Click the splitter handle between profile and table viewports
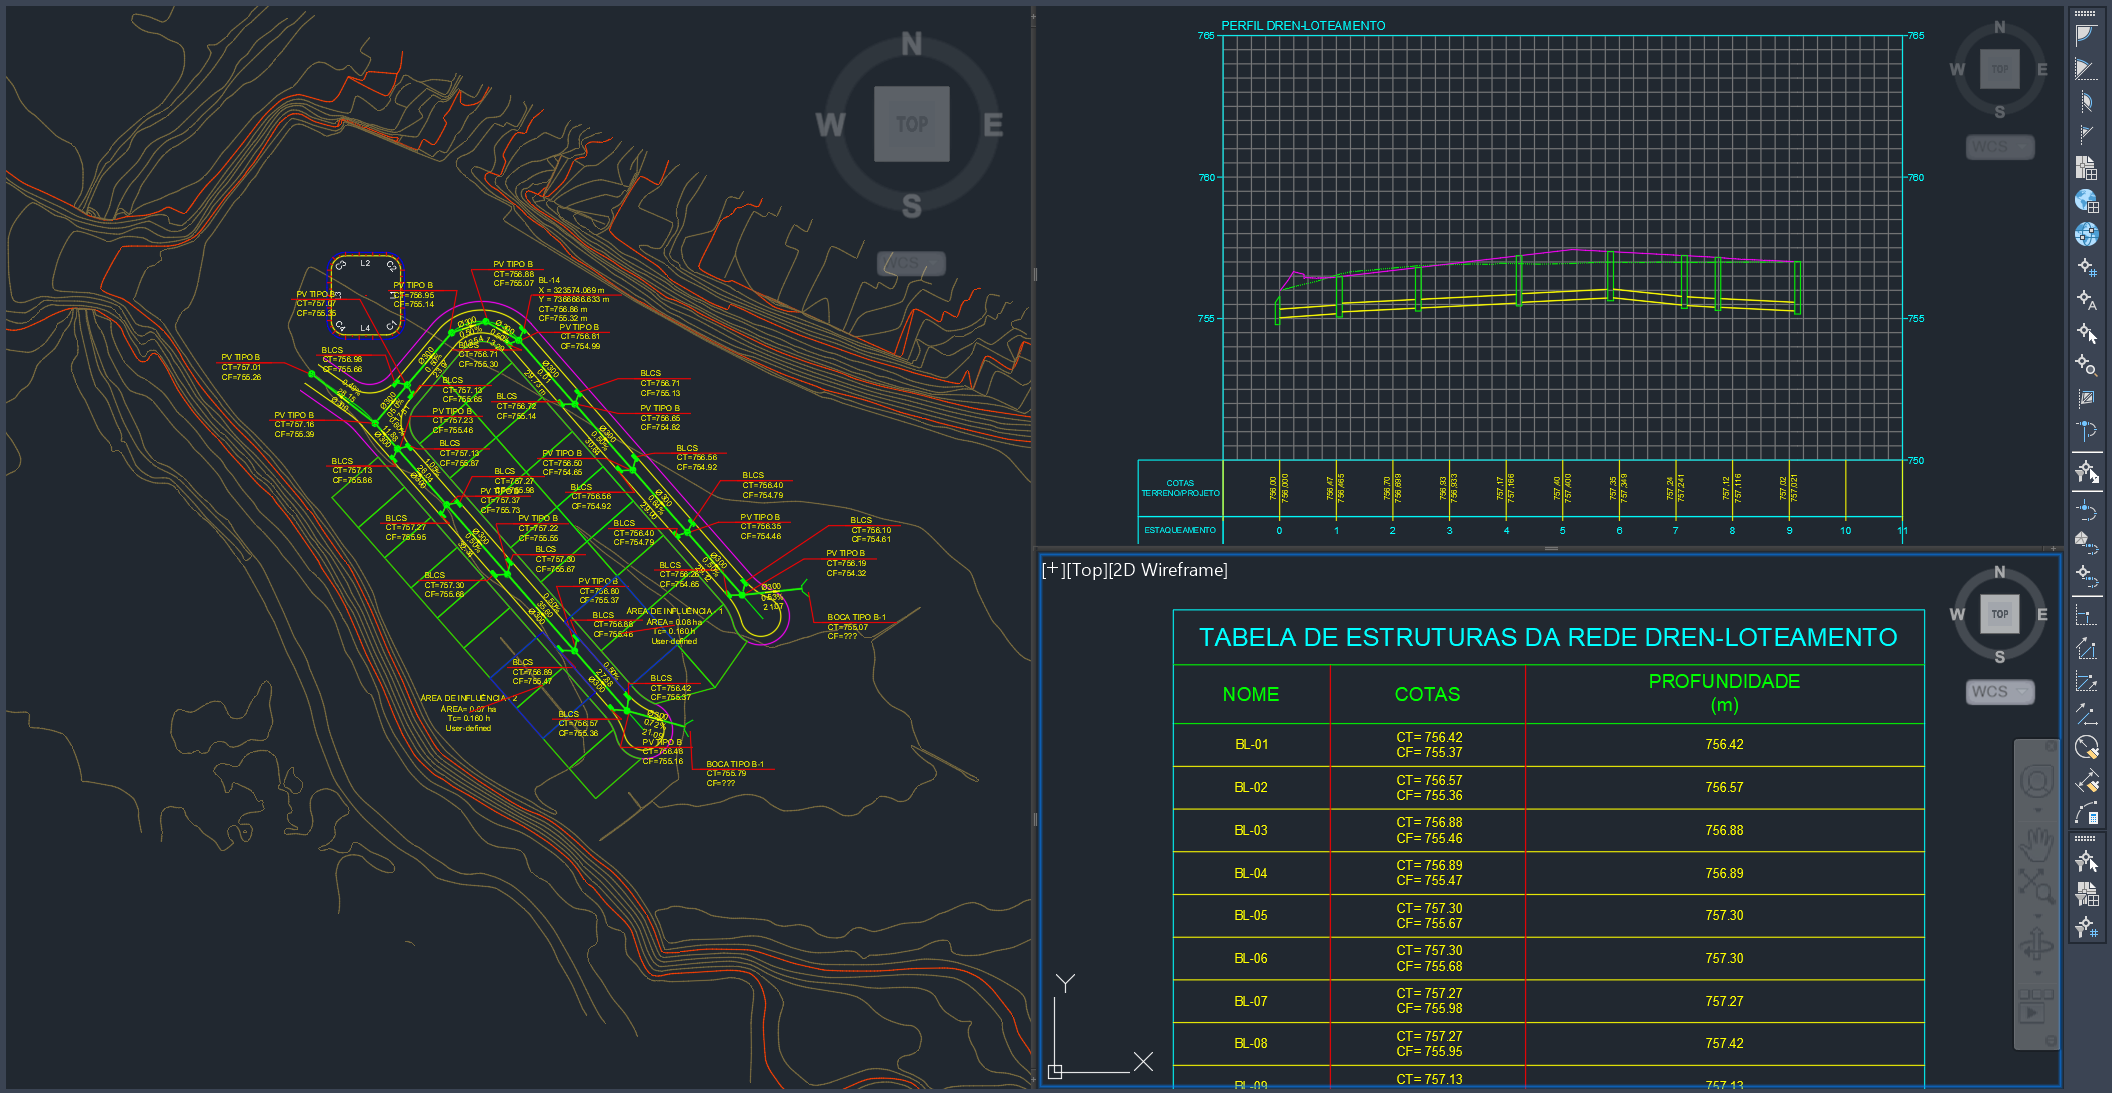 (x=1551, y=548)
